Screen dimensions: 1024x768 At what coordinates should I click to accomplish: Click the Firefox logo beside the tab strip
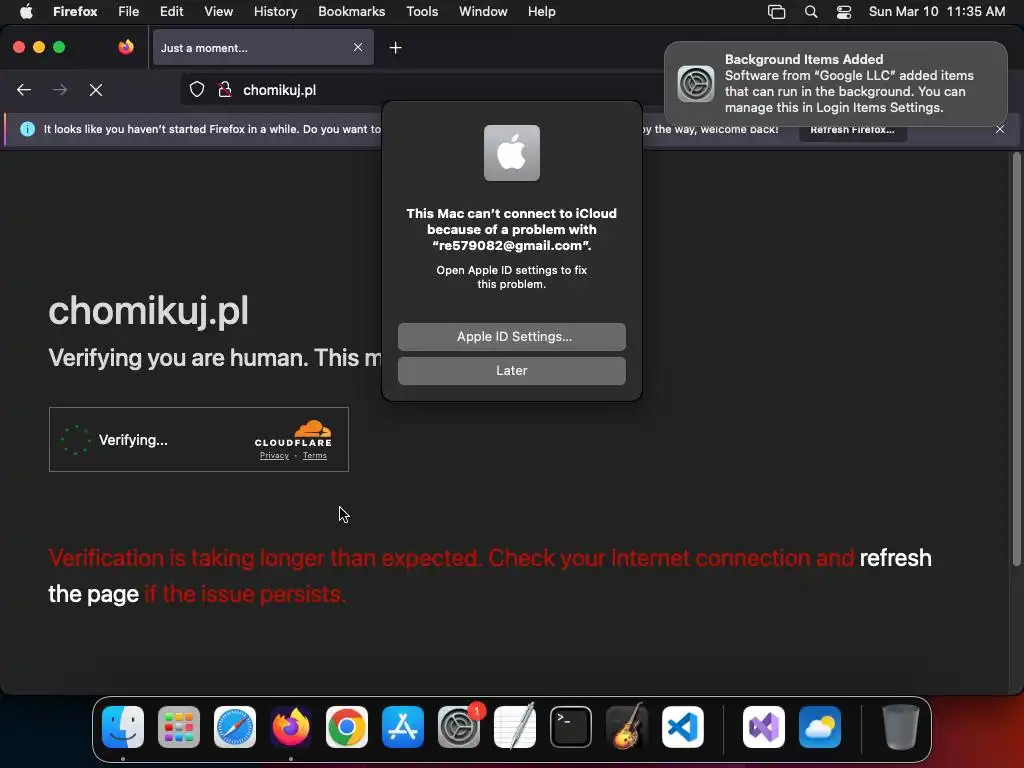(x=125, y=47)
